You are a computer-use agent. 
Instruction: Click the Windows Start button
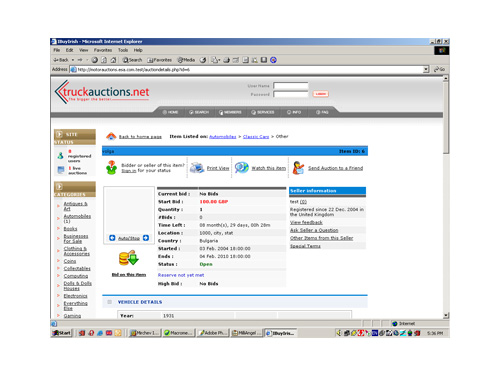click(x=62, y=333)
